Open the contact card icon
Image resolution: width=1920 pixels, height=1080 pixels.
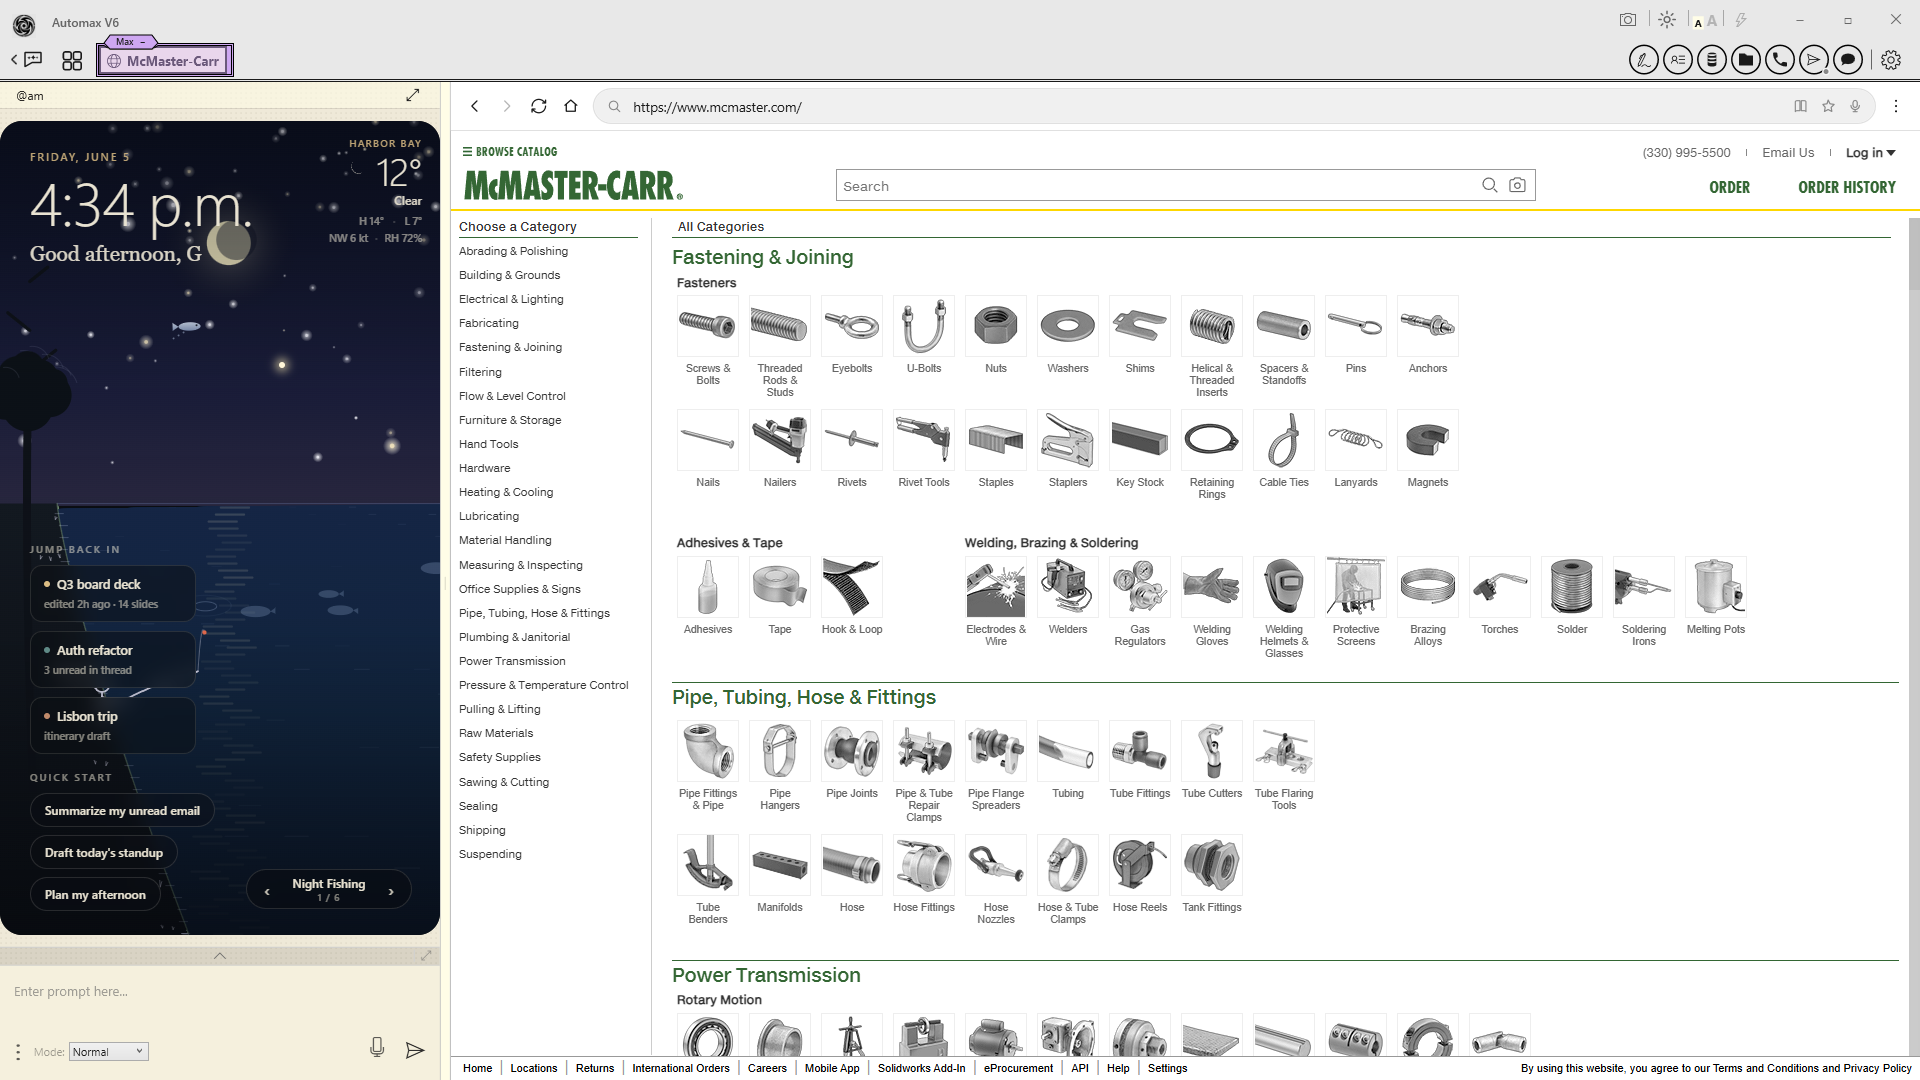(x=1678, y=61)
